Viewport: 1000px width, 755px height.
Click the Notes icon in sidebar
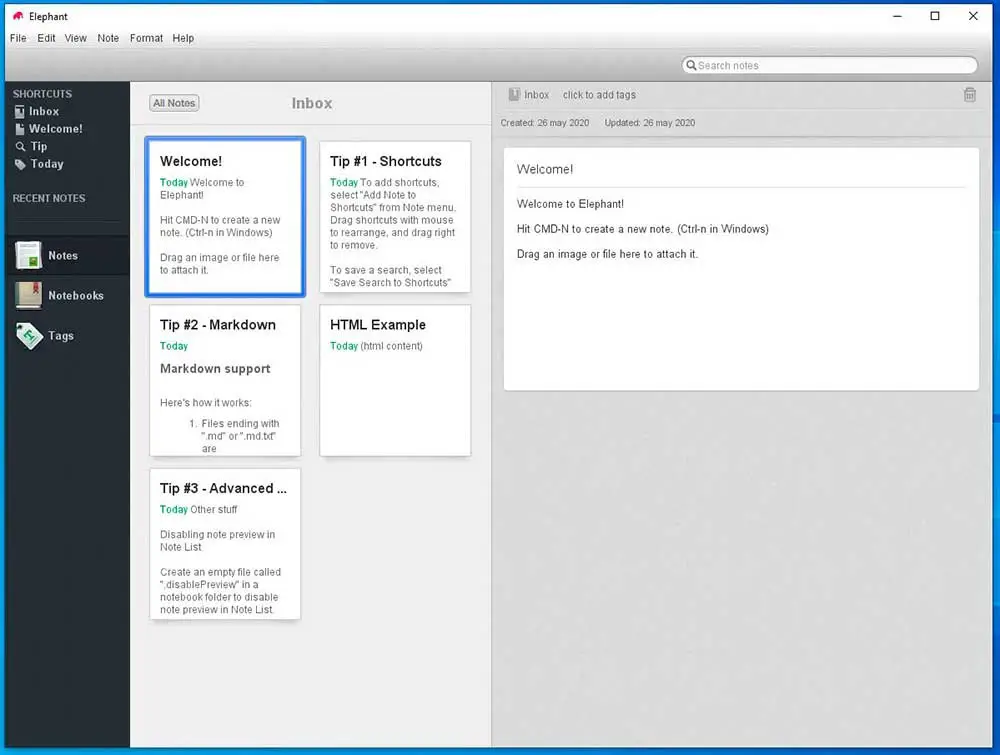click(x=28, y=255)
